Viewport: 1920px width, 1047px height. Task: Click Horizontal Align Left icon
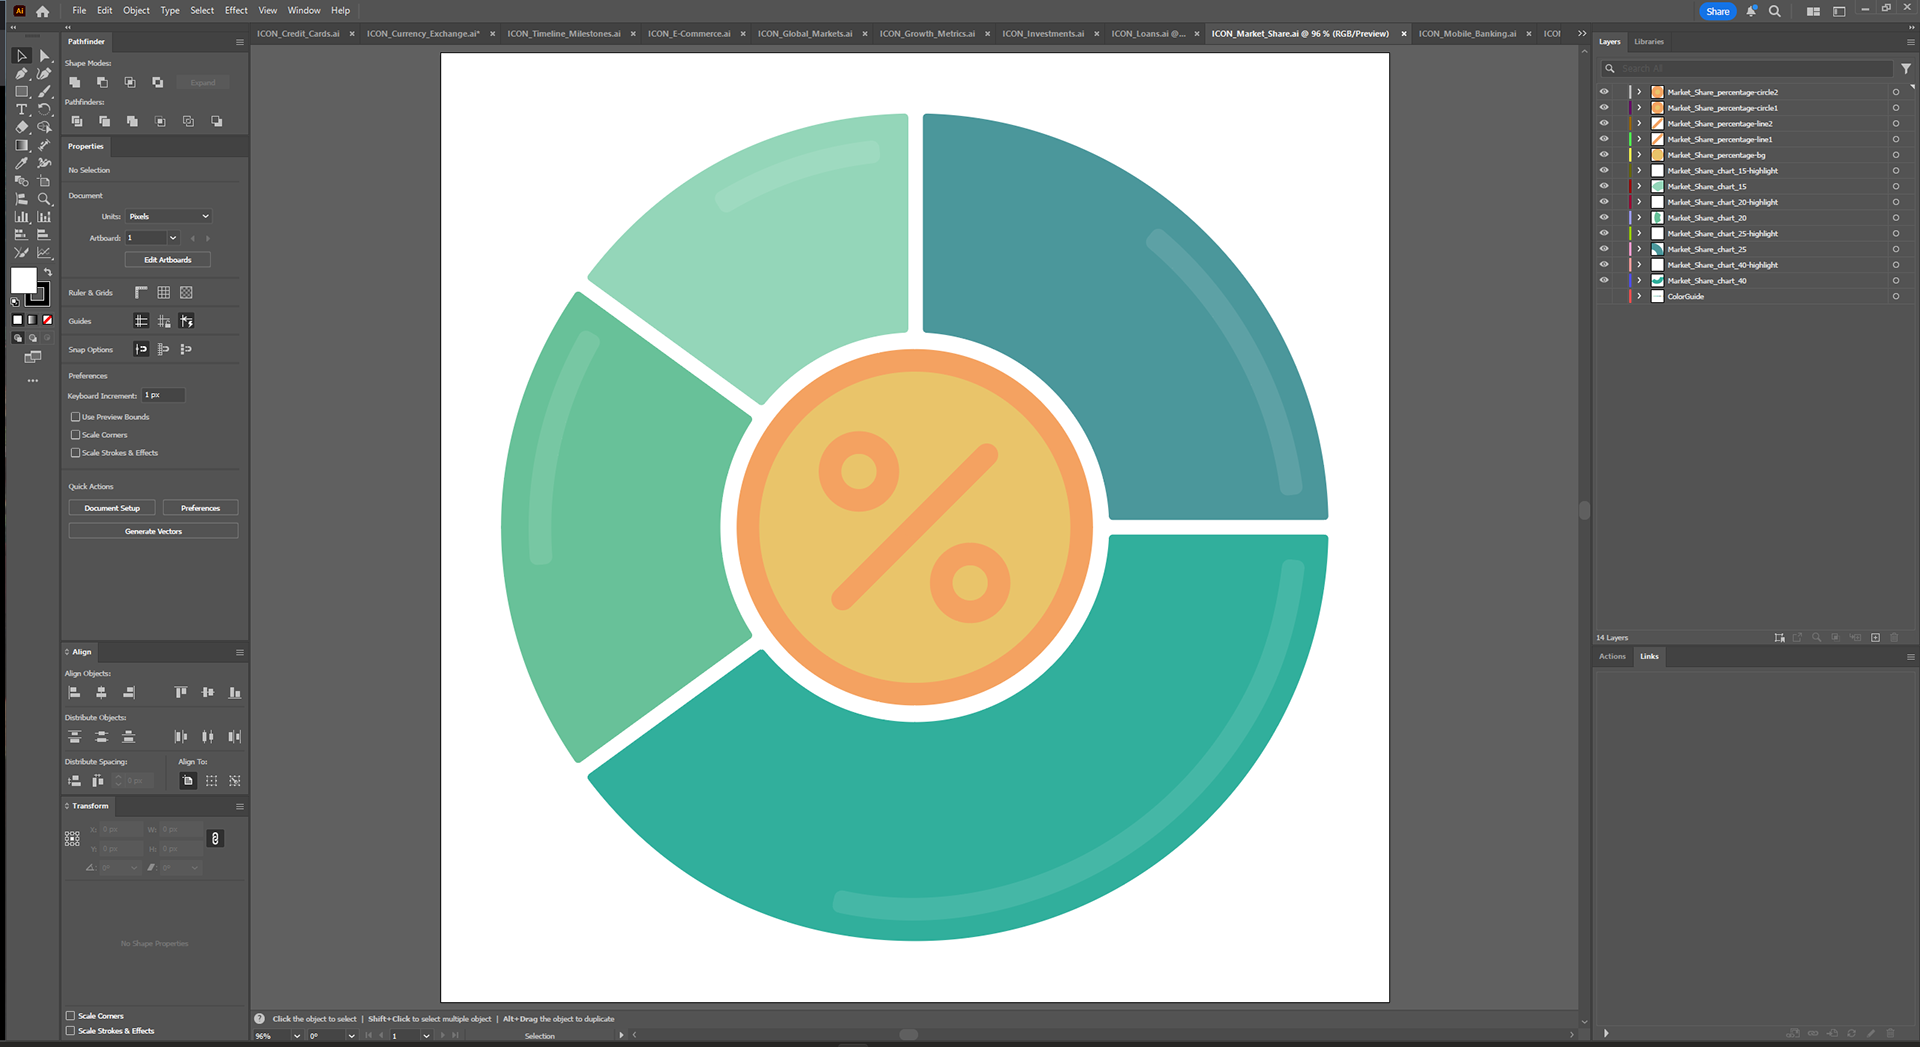pyautogui.click(x=74, y=692)
